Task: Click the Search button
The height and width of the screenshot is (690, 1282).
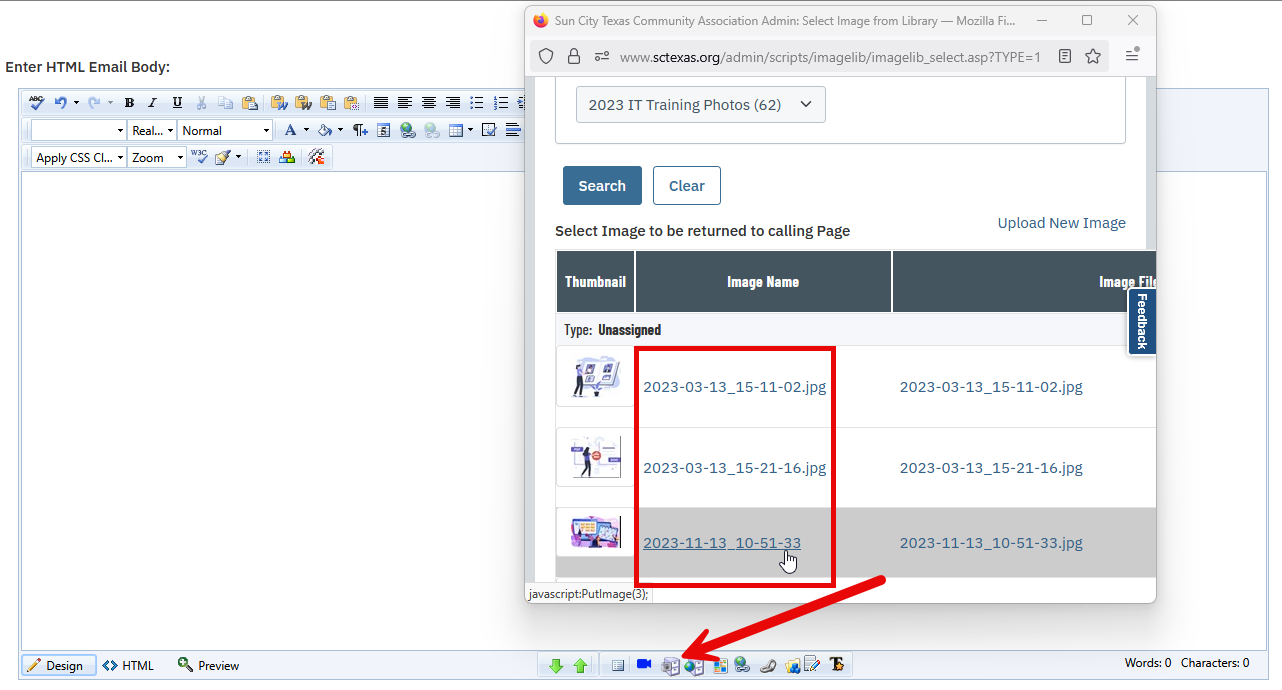Action: (602, 186)
